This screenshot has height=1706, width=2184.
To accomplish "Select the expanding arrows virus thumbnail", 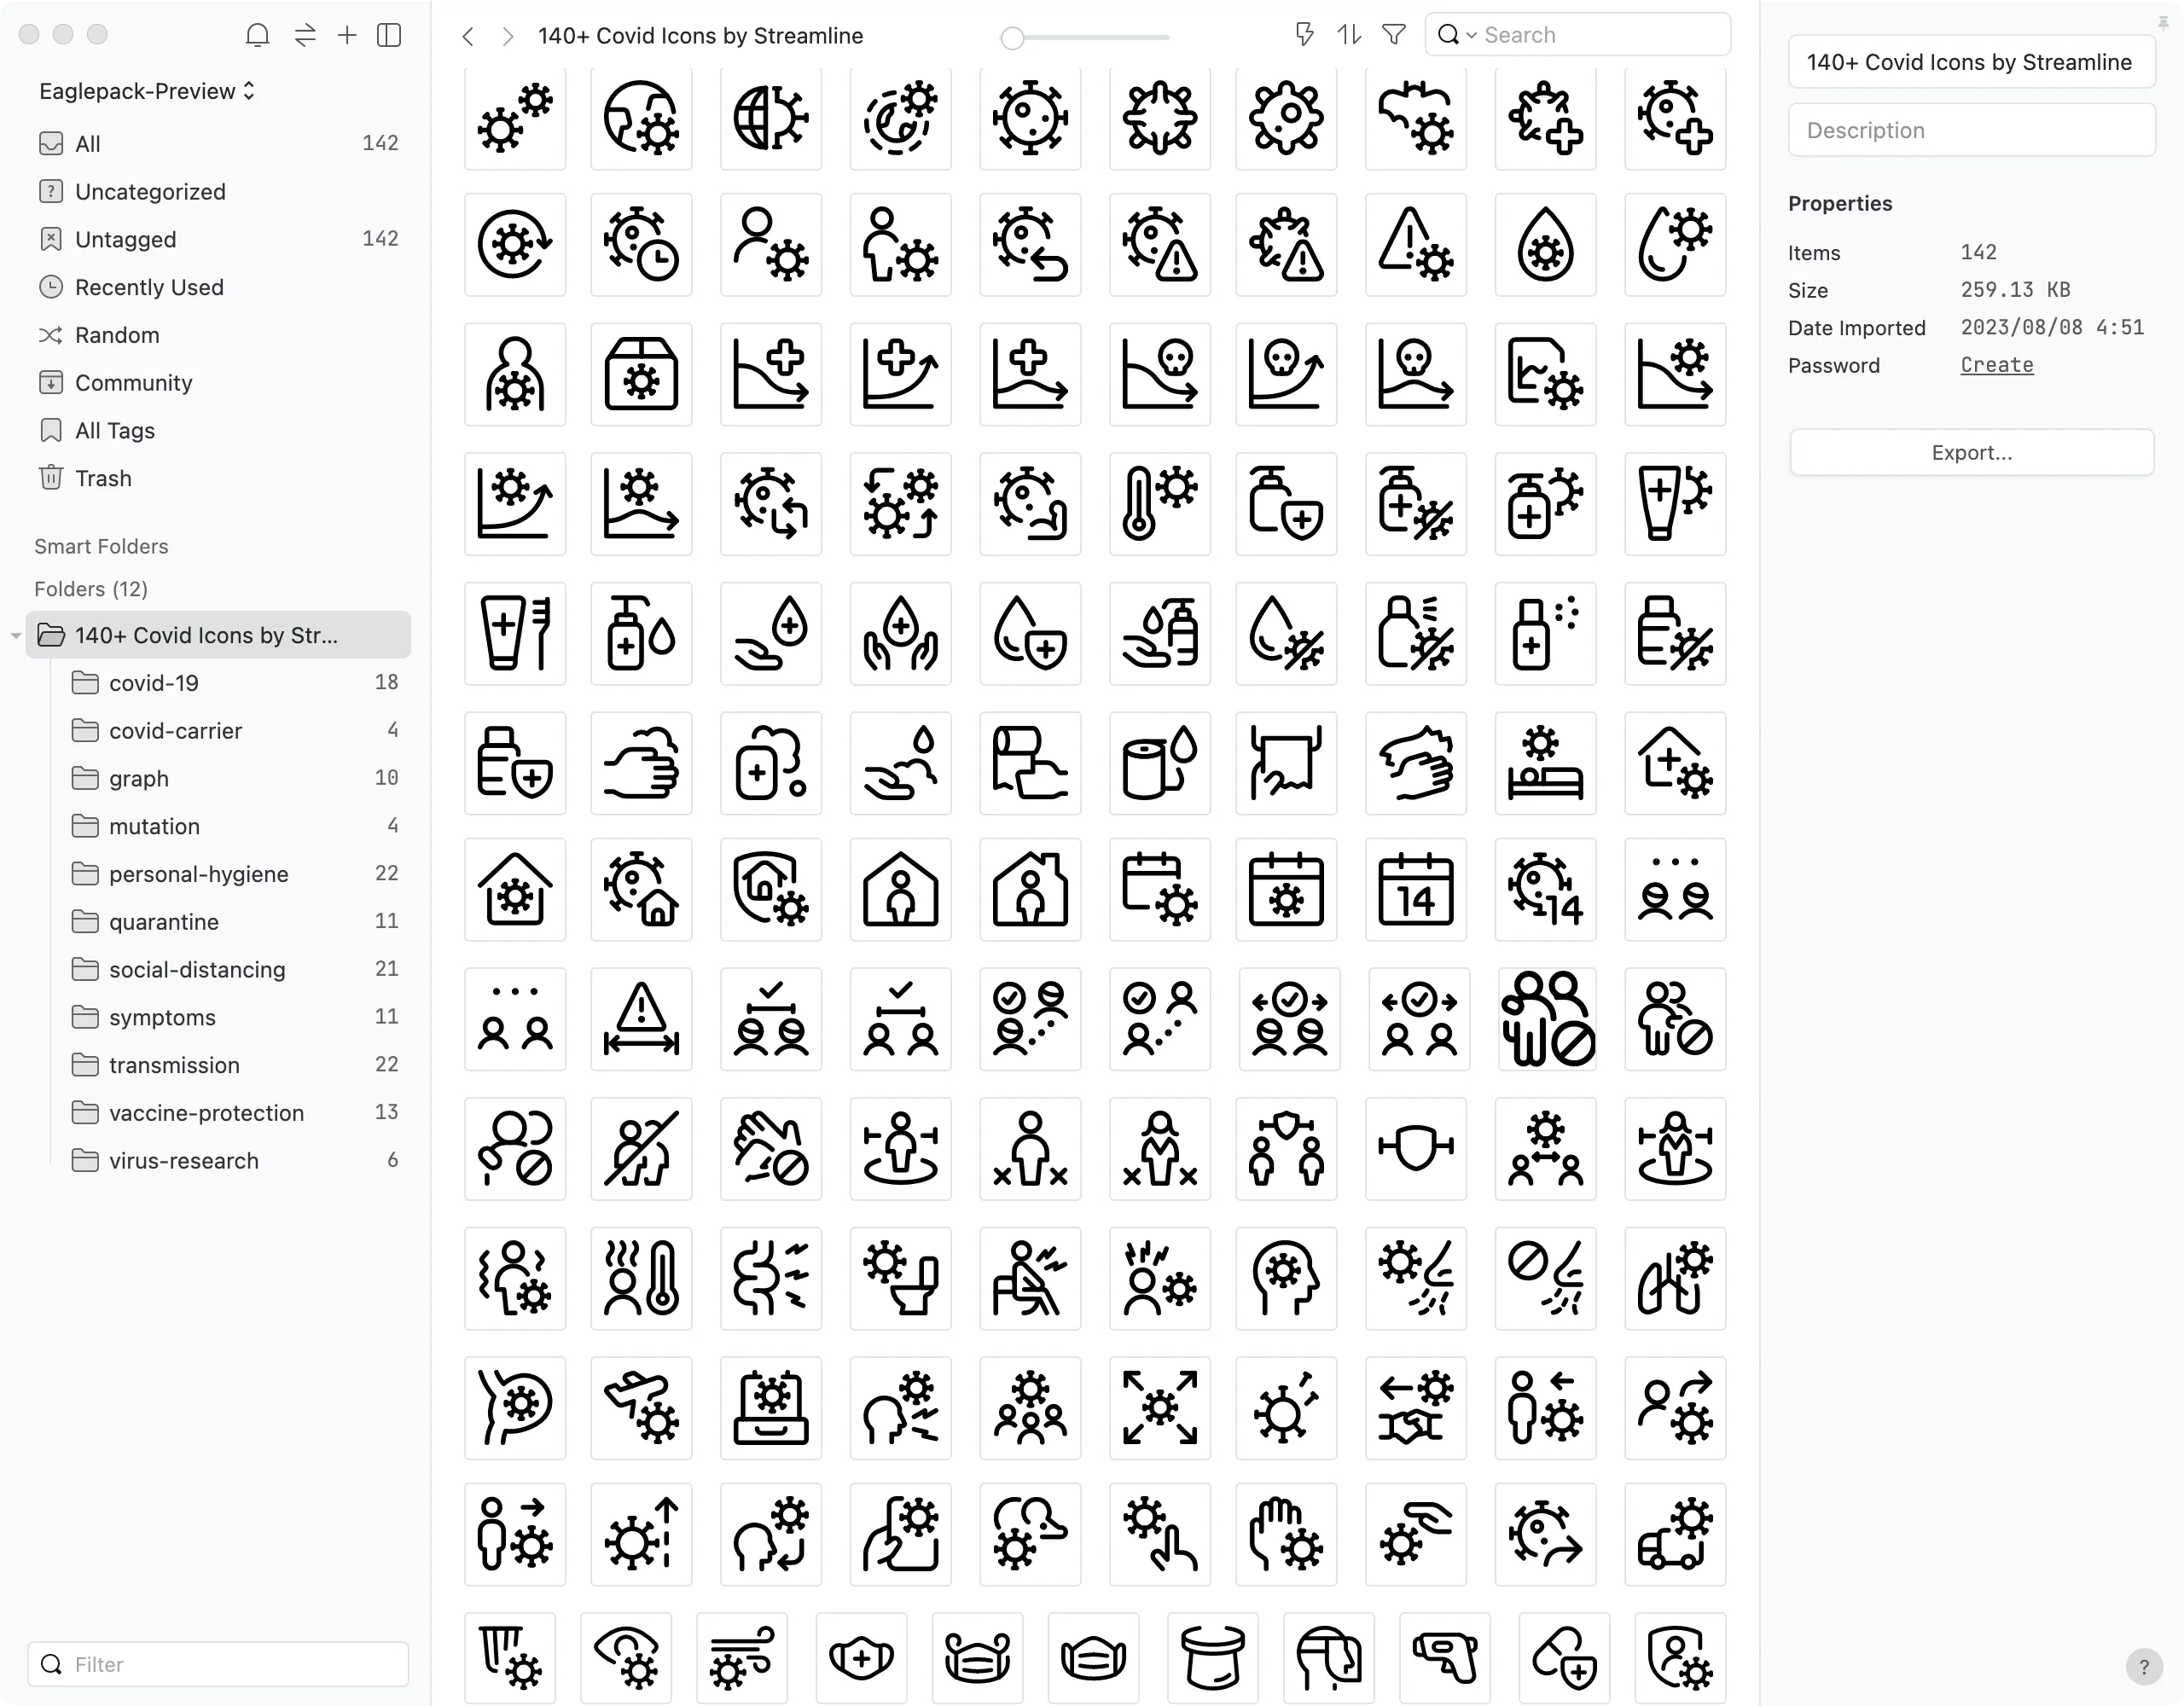I will tap(1160, 1408).
